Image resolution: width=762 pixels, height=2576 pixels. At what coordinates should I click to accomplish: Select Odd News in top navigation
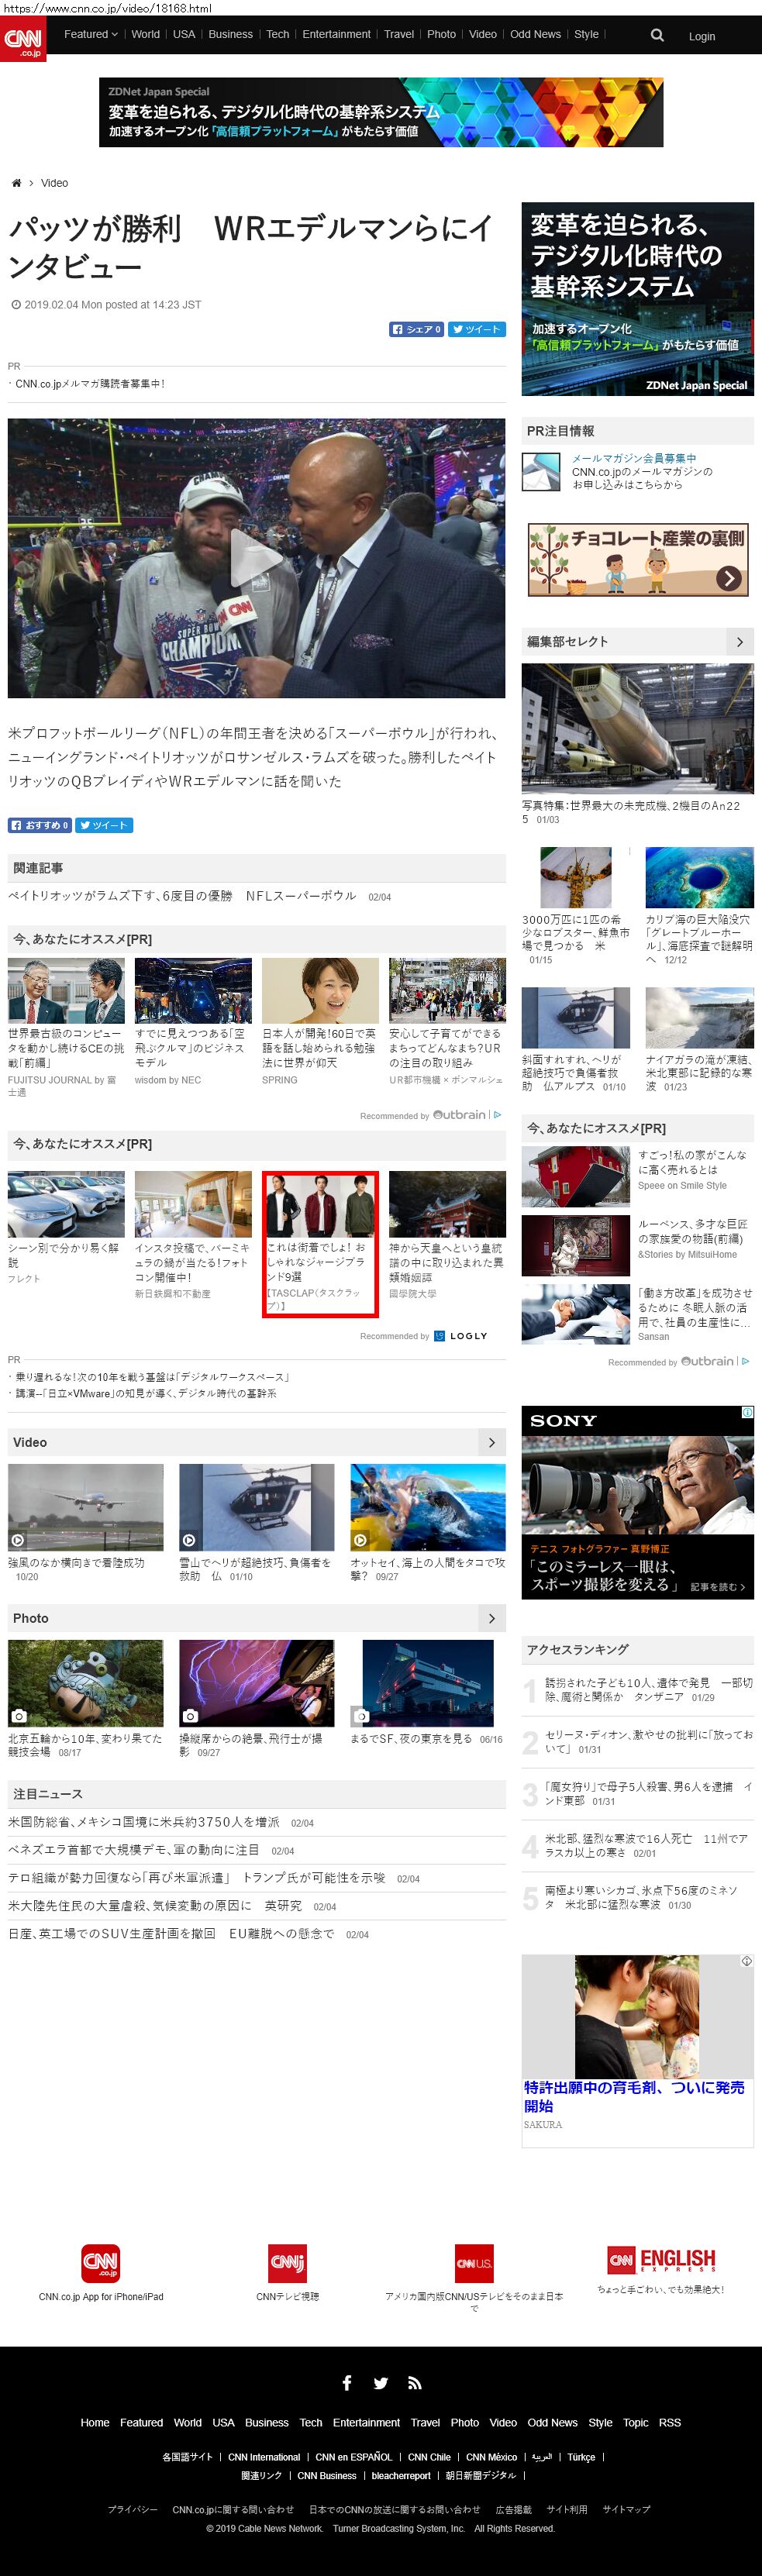click(535, 34)
